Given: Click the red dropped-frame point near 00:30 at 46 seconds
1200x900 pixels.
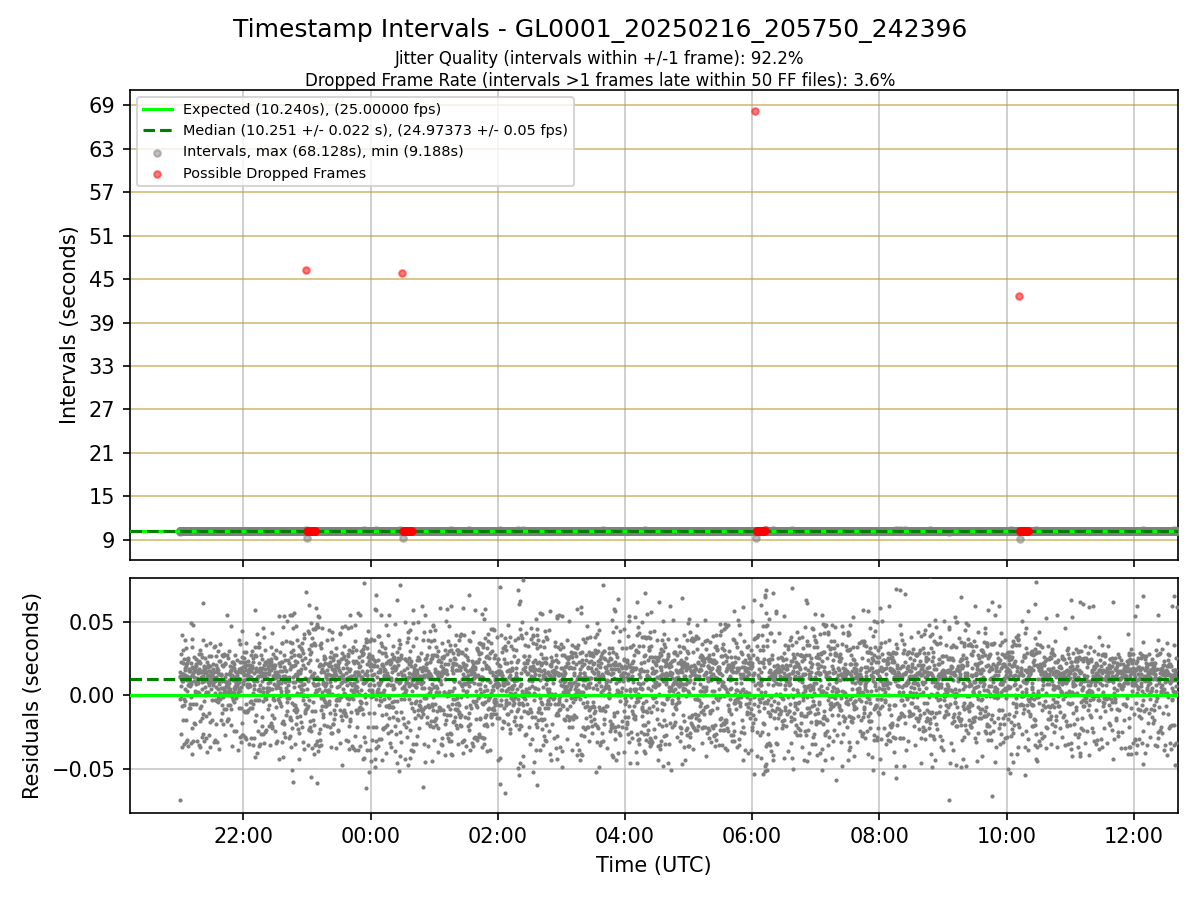Looking at the screenshot, I should click(x=402, y=273).
